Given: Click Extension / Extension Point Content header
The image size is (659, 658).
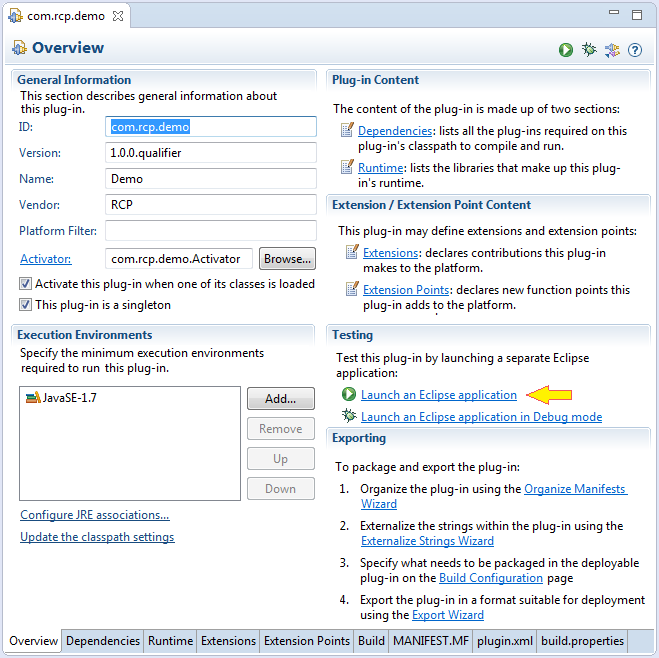Looking at the screenshot, I should (x=431, y=205).
